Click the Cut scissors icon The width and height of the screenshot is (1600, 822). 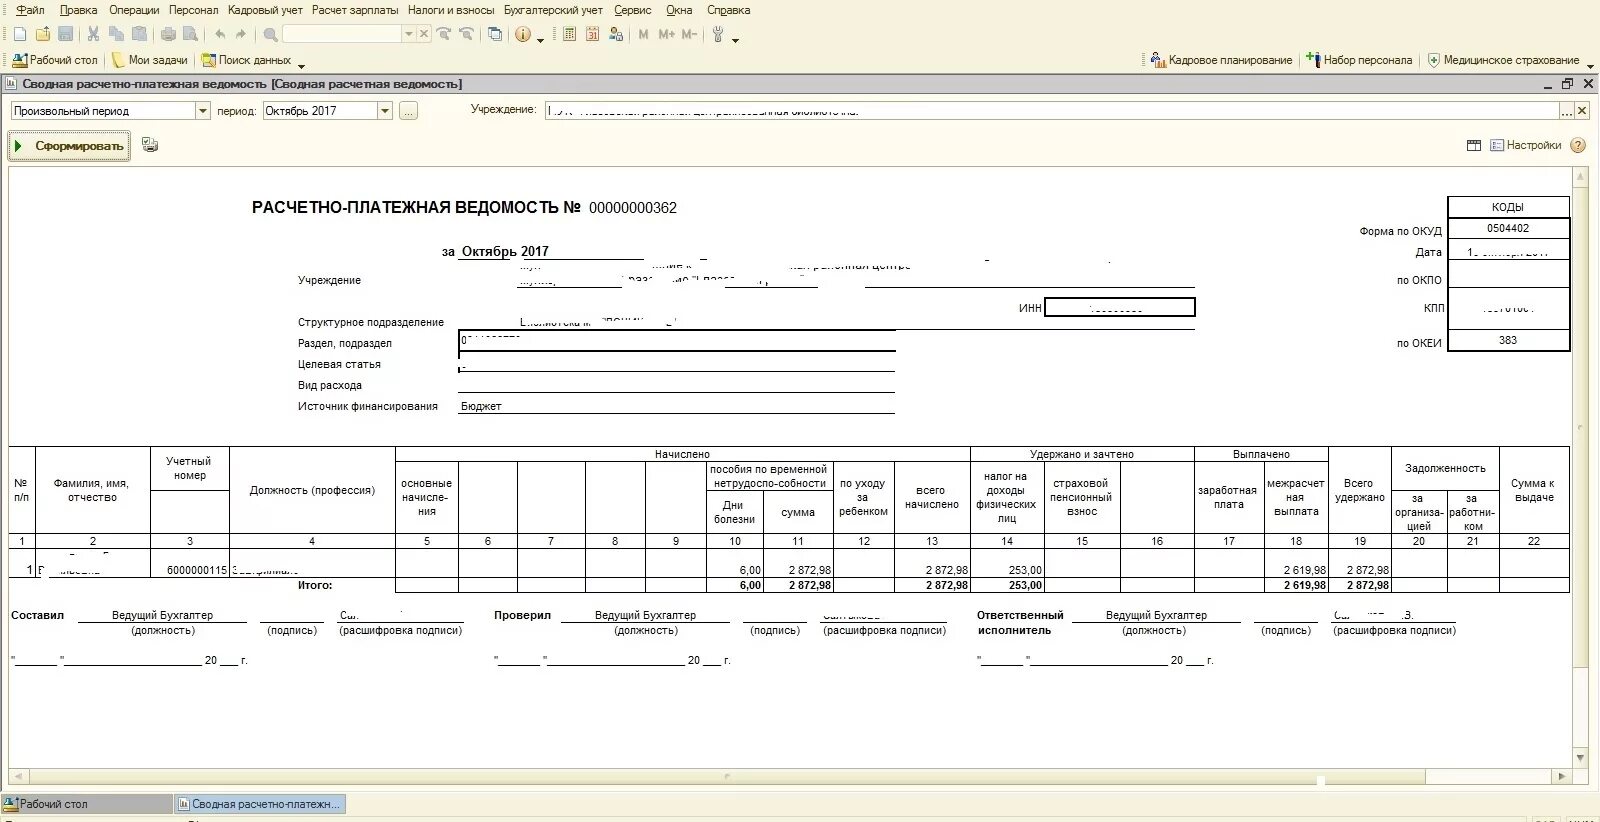[93, 34]
